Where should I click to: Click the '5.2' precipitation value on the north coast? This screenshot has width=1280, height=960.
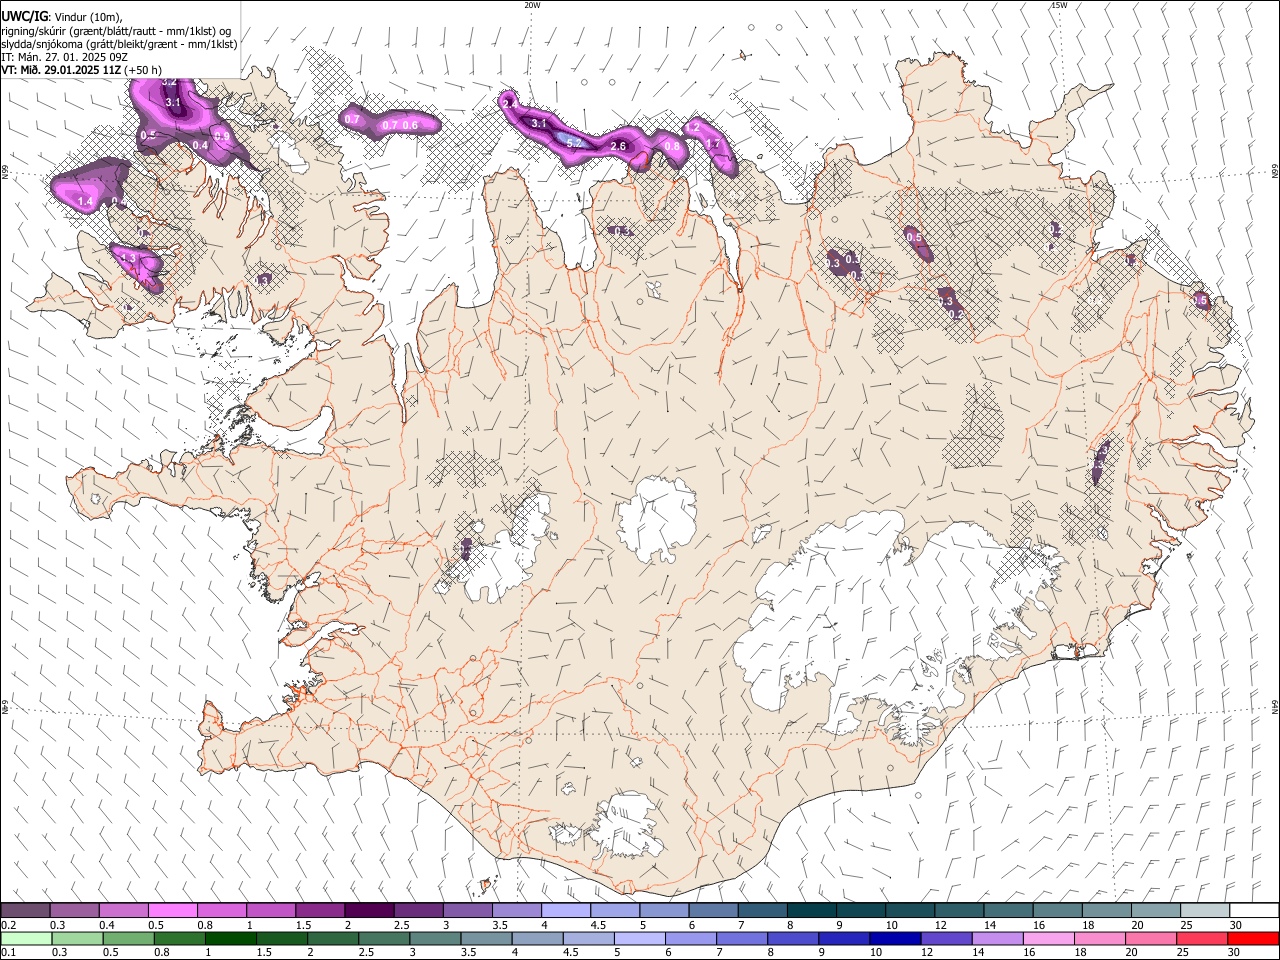pos(574,144)
